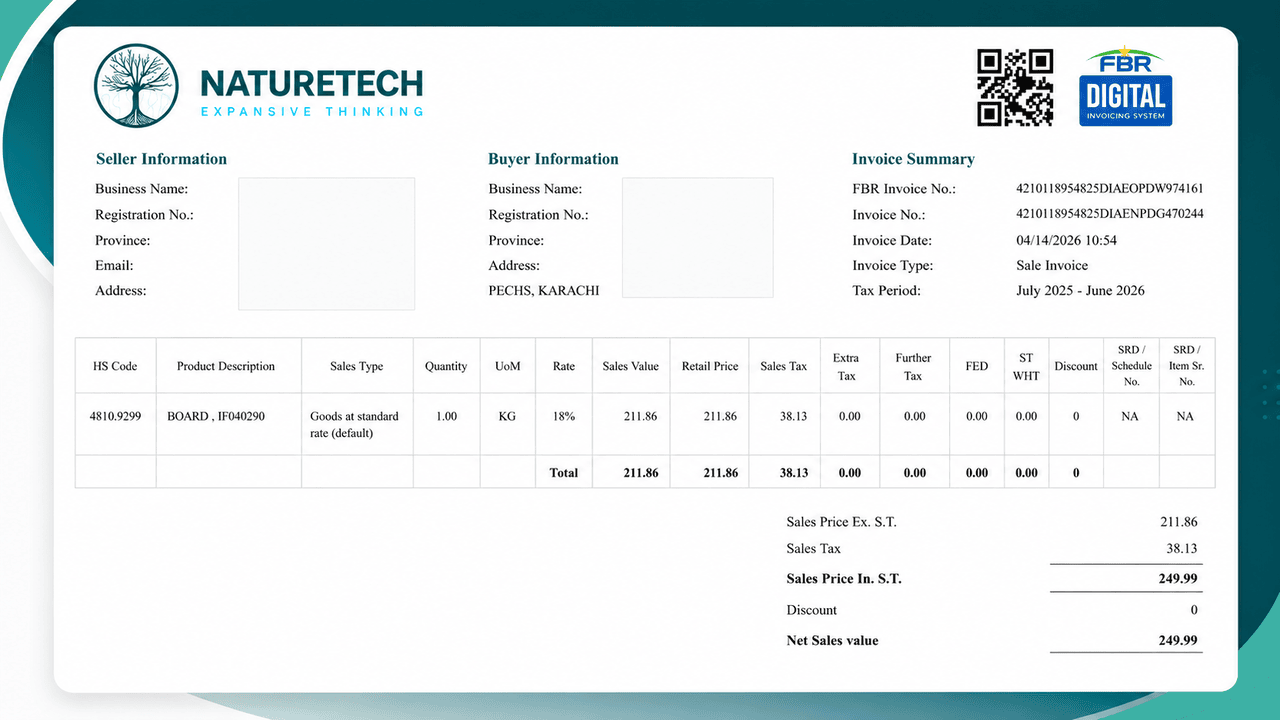This screenshot has height=720, width=1280.
Task: Click the Buyer Information heading
Action: click(553, 159)
